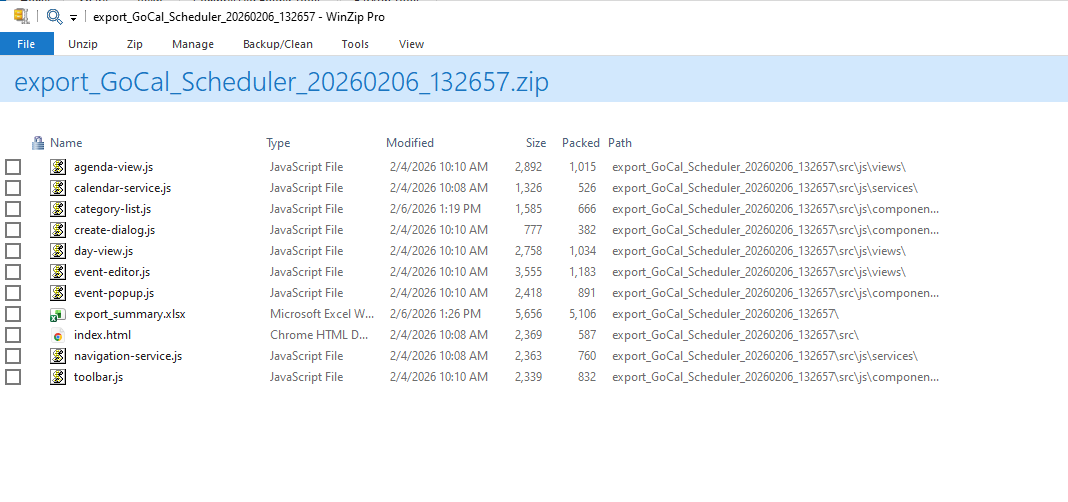The height and width of the screenshot is (502, 1068).
Task: Check the box for calendar-service.js
Action: coord(13,188)
